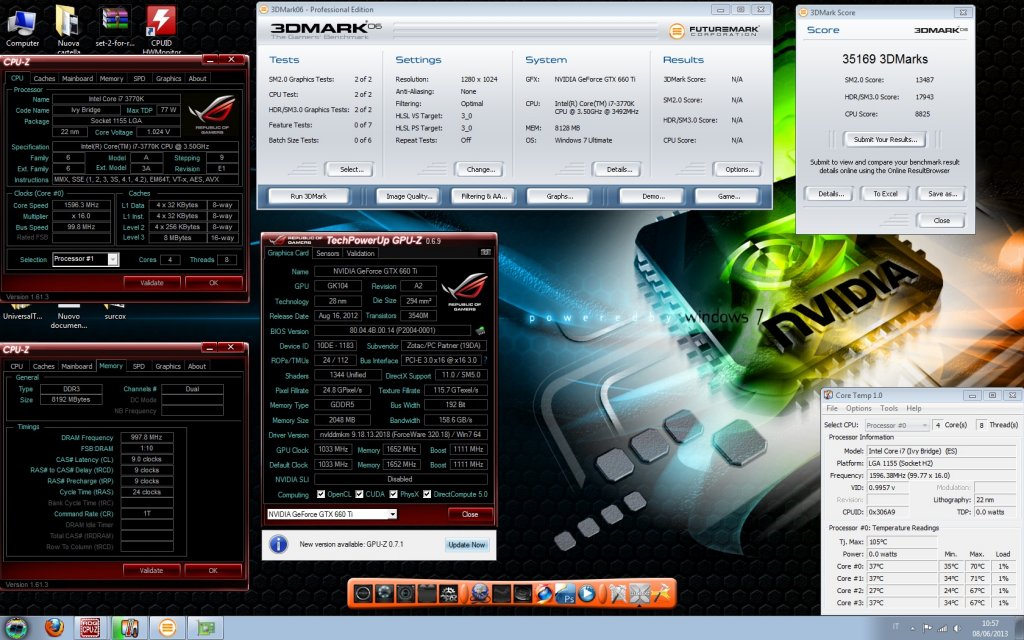Screen dimensions: 1024x640
Task: Click the Run 3DMark button
Action: click(x=308, y=196)
